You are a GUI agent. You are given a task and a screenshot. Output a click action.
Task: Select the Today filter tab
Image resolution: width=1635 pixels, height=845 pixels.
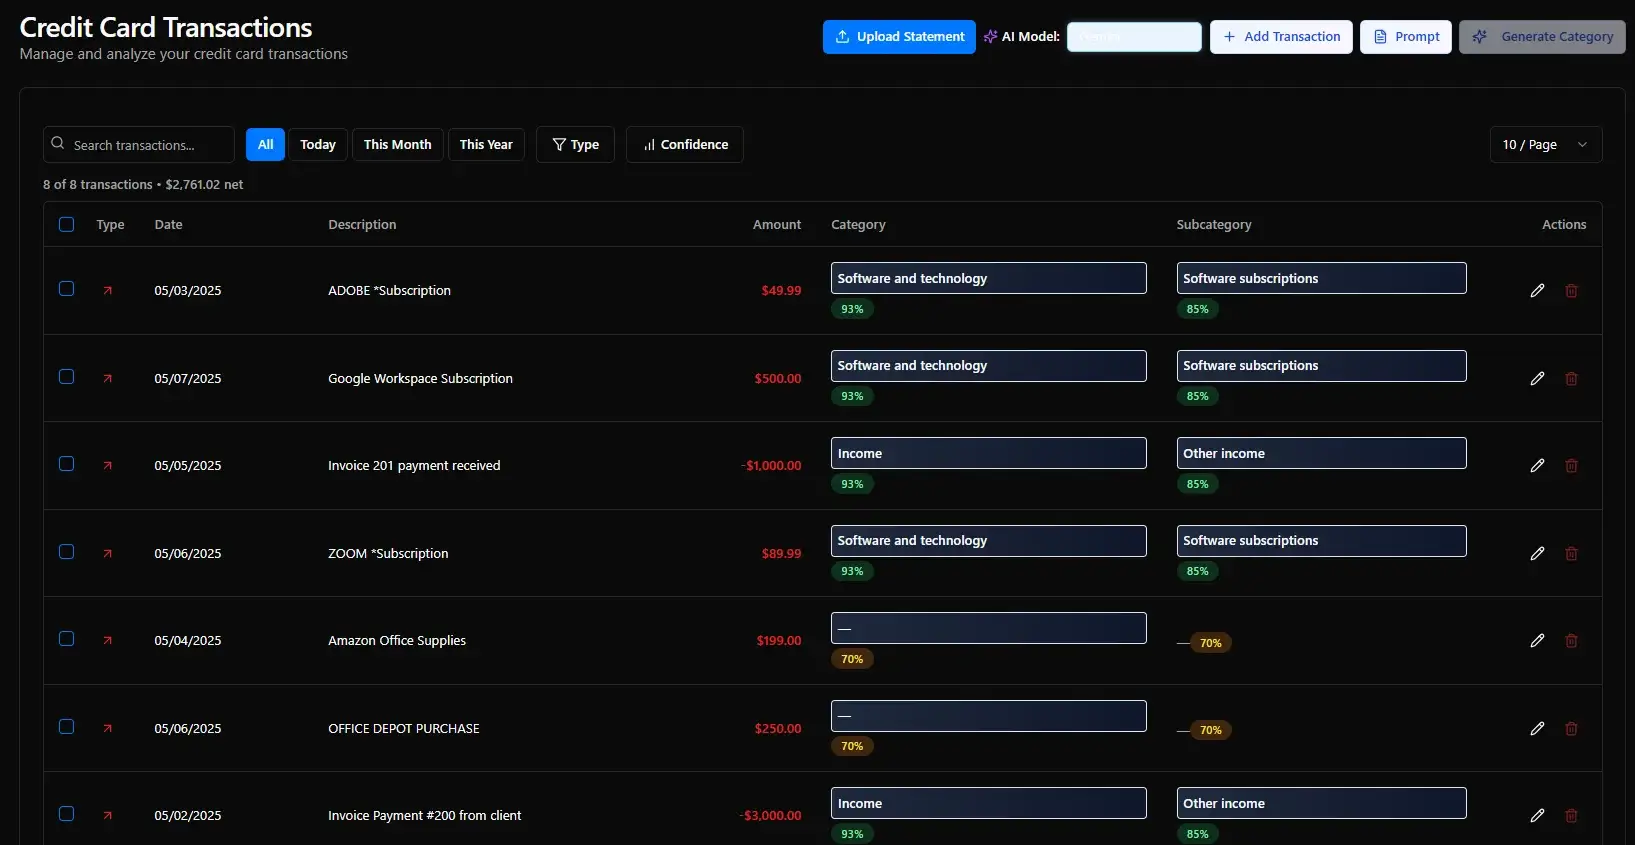[x=318, y=145]
